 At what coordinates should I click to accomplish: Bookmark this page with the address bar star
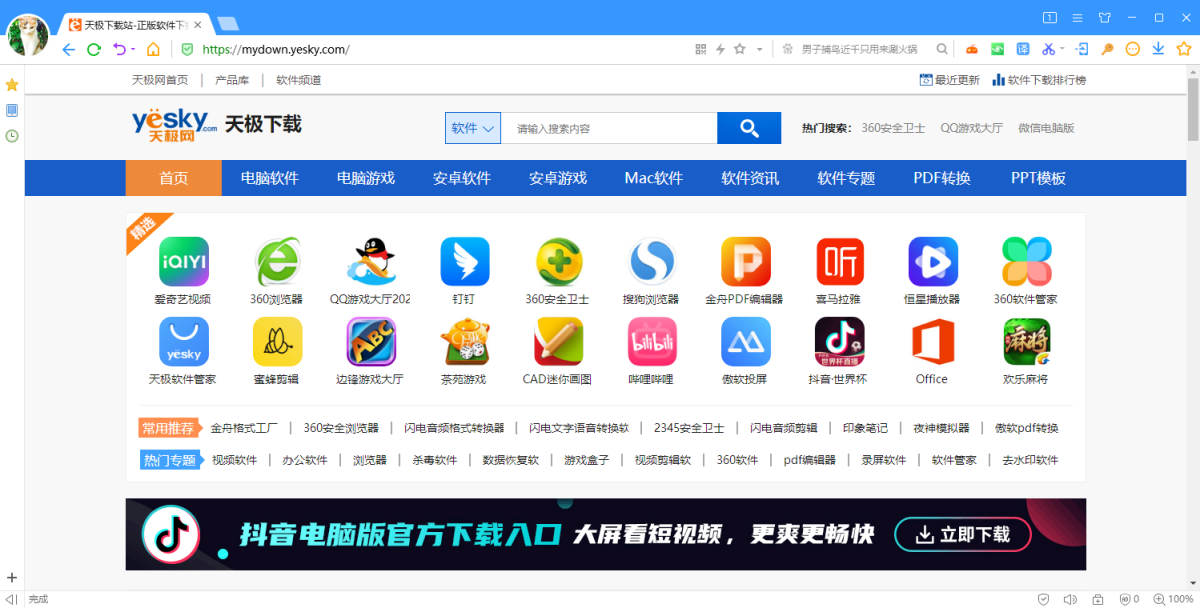[x=740, y=49]
